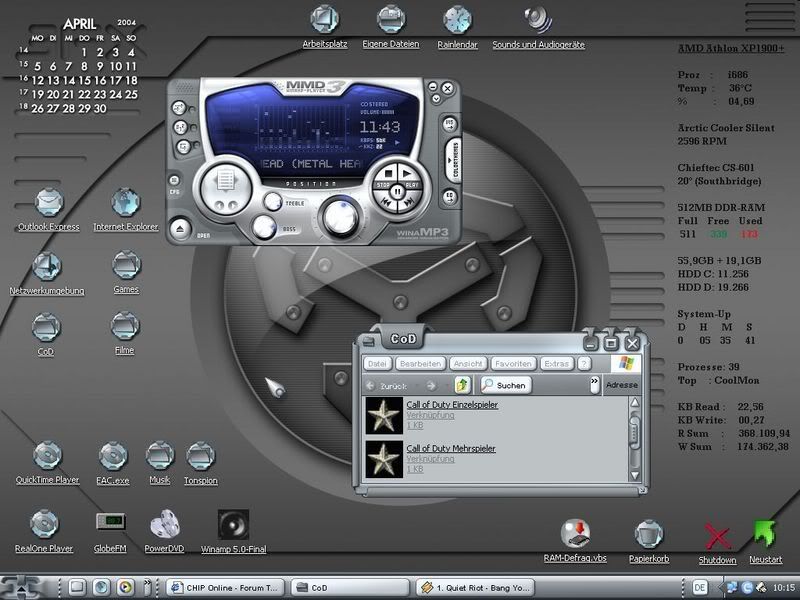Open the Datei menu in CoD window
This screenshot has width=800, height=600.
tap(377, 364)
